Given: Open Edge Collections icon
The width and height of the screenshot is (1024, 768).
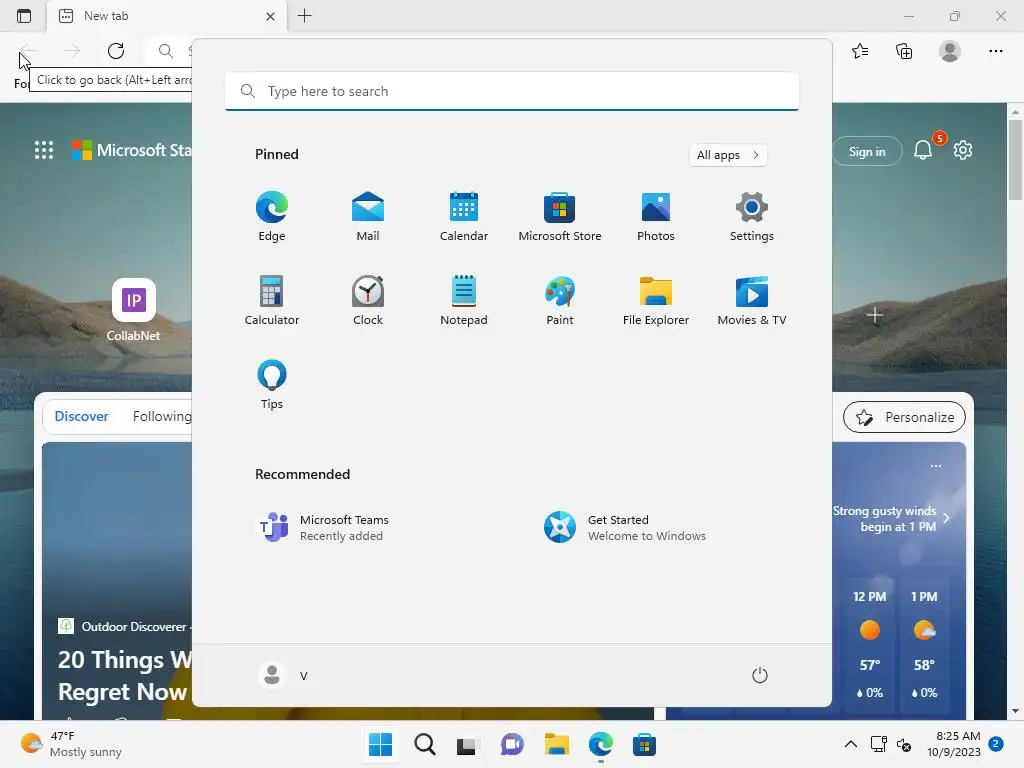Looking at the screenshot, I should coord(904,51).
